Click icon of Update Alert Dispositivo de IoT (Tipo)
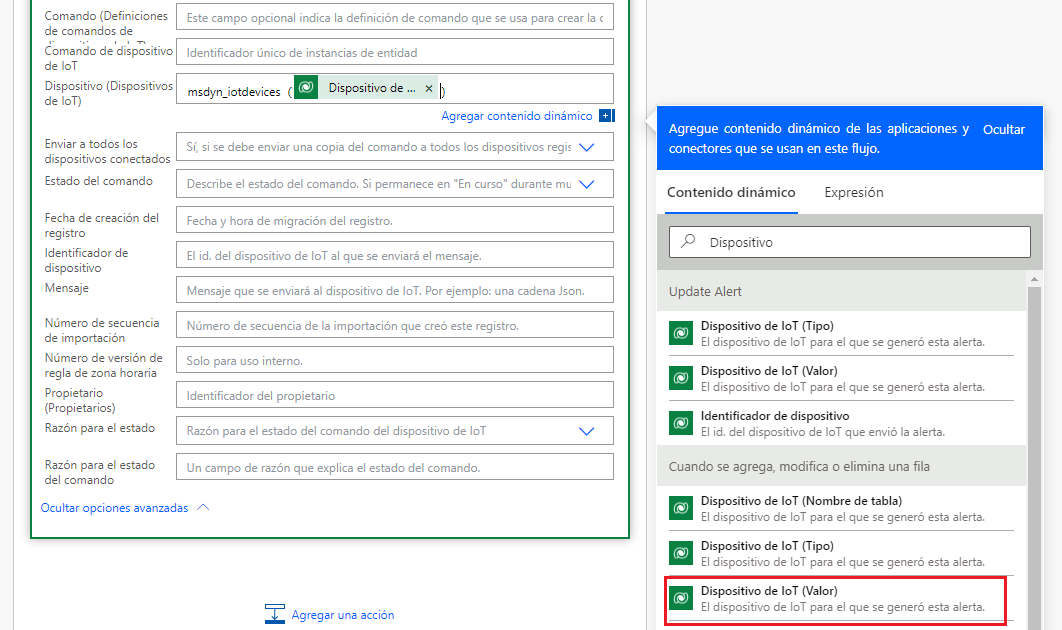Screen dimensions: 1062x630 [681, 333]
